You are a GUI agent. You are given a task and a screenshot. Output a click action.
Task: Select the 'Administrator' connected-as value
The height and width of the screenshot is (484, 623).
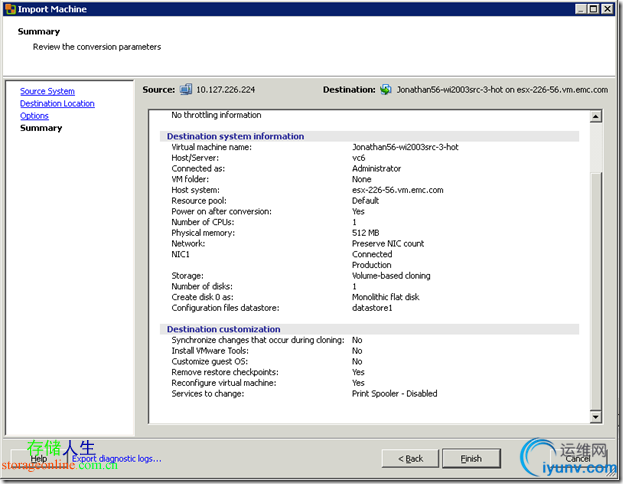pyautogui.click(x=376, y=168)
